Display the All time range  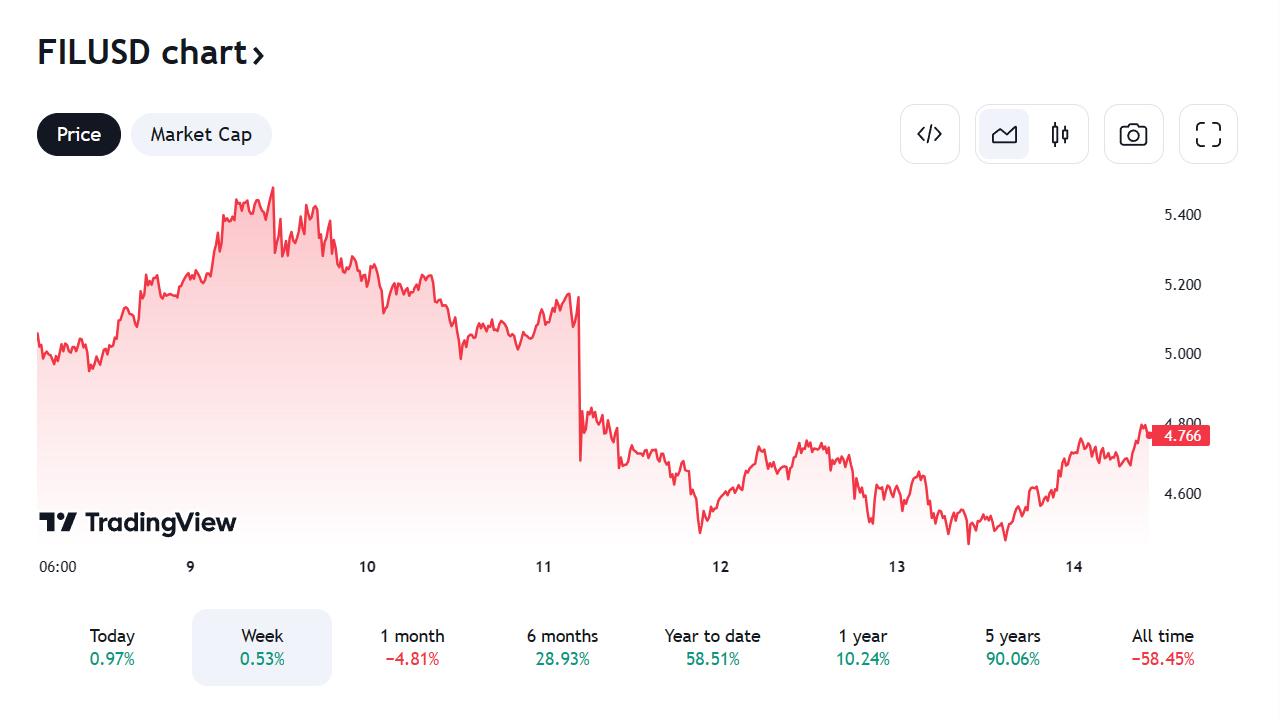point(1163,647)
